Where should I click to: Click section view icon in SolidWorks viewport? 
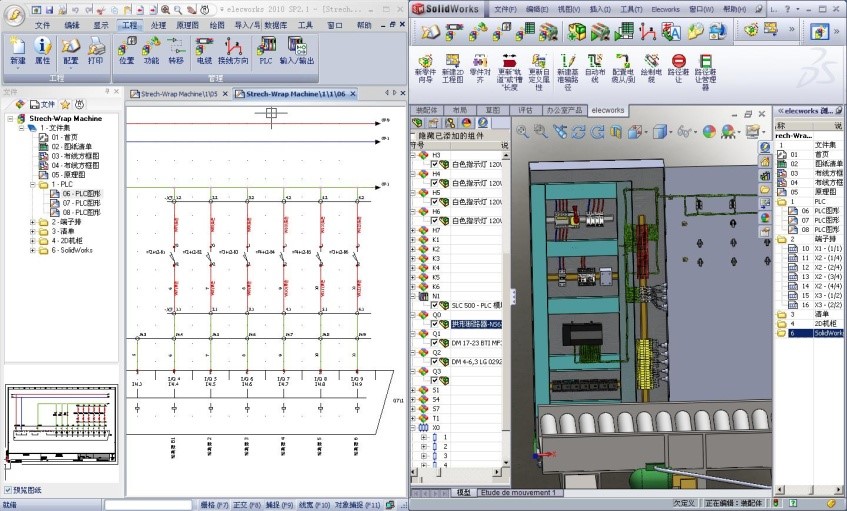click(x=616, y=131)
